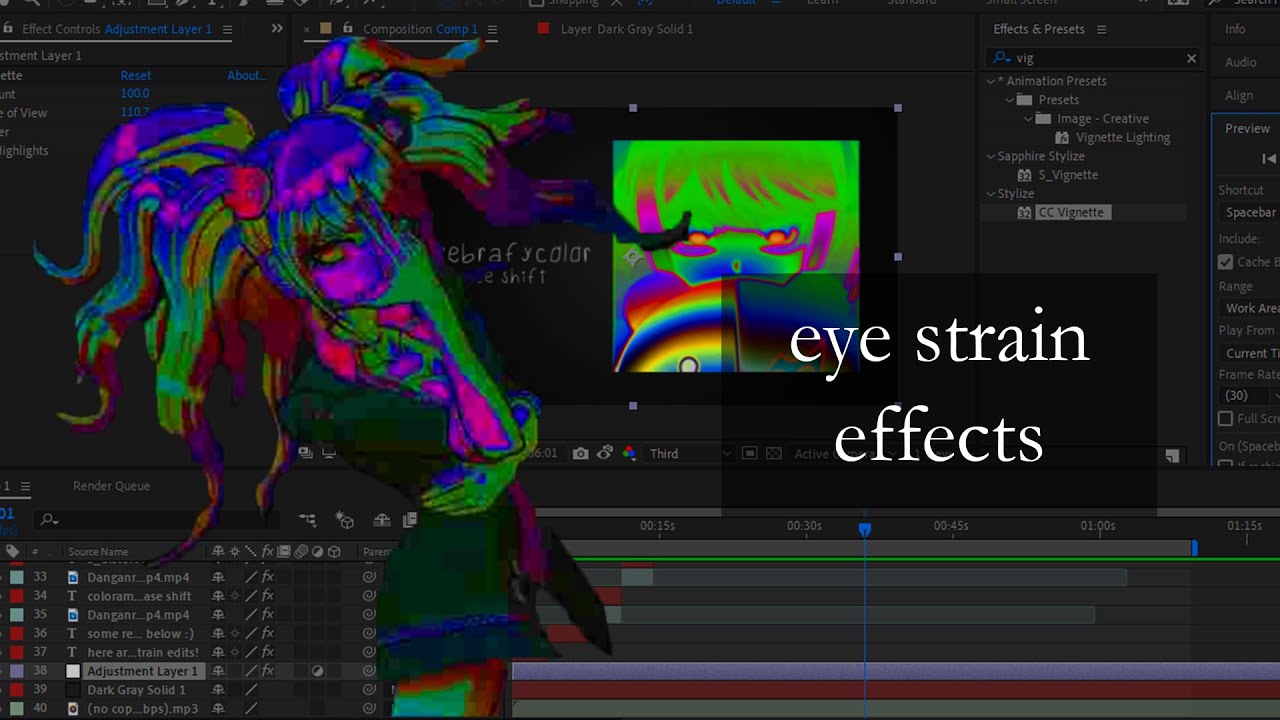Screen dimensions: 1280x720
Task: Click the Effects & Presets search field
Action: pyautogui.click(x=1092, y=59)
